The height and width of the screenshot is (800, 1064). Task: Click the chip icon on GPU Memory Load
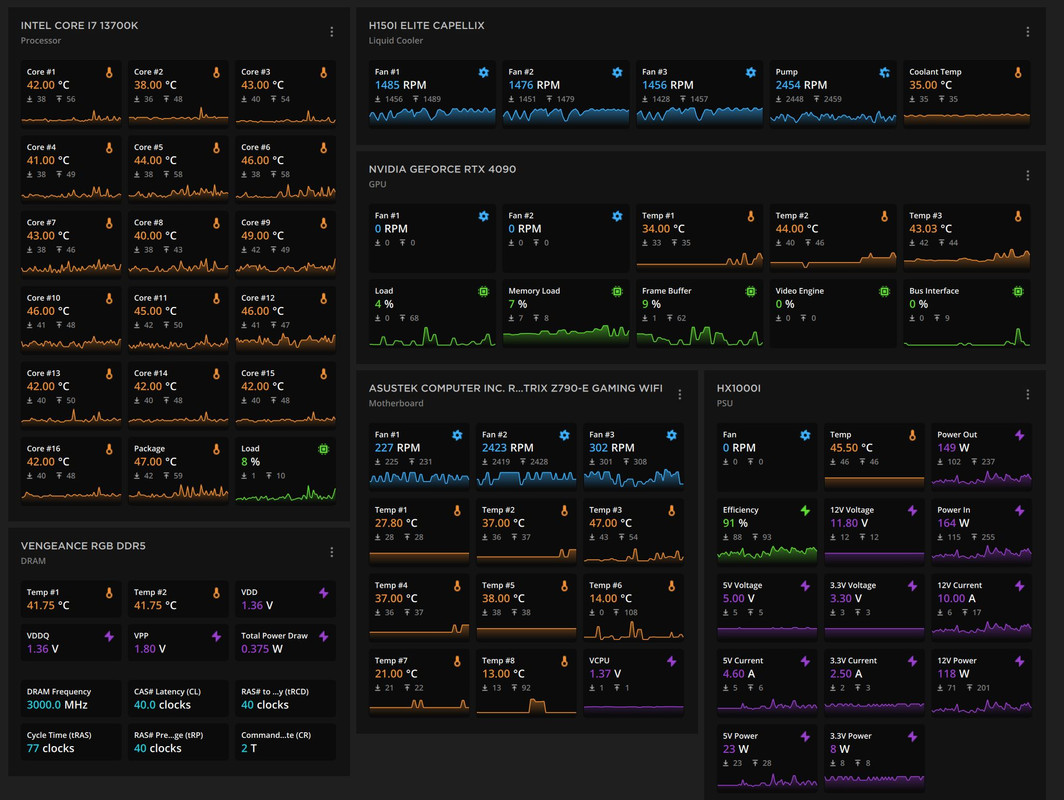click(x=617, y=292)
